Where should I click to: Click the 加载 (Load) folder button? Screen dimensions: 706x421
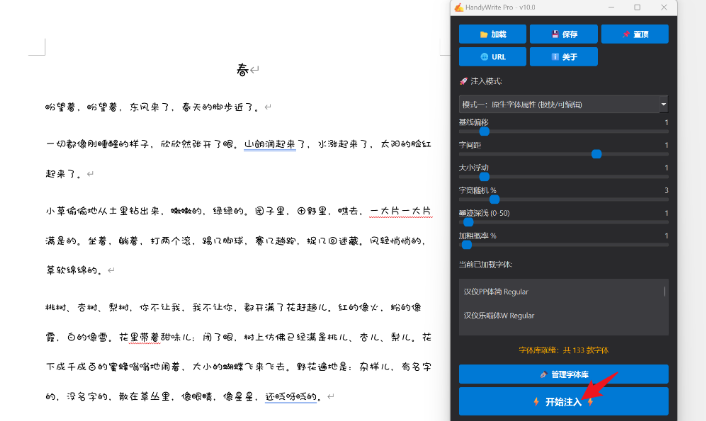(x=492, y=34)
